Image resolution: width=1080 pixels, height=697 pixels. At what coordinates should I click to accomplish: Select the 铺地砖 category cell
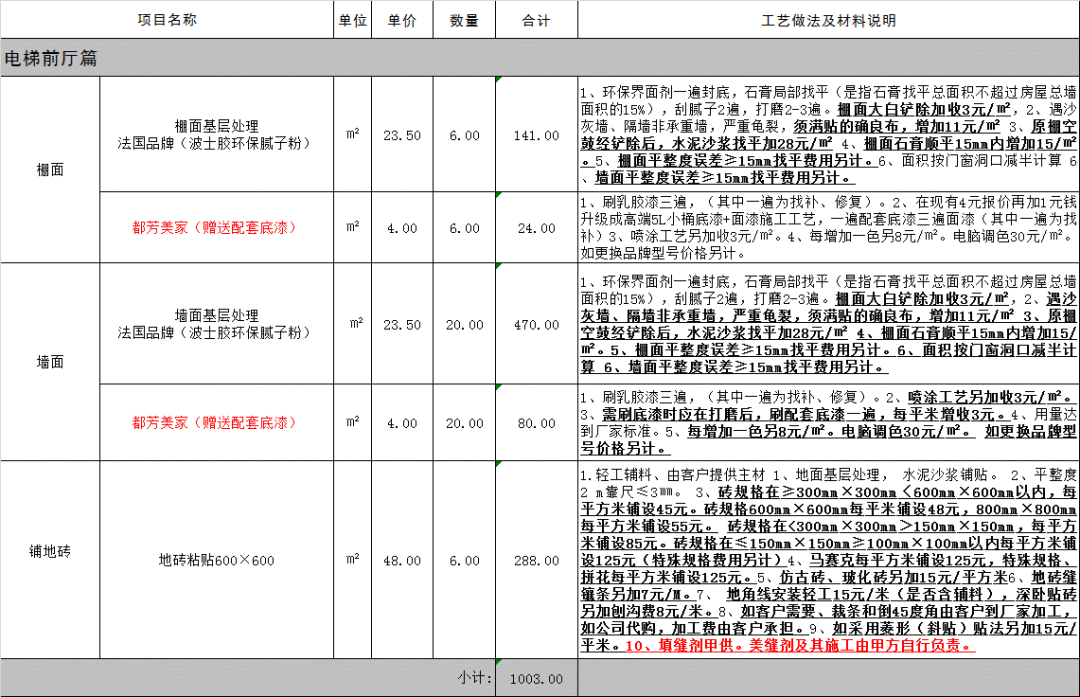(50, 559)
